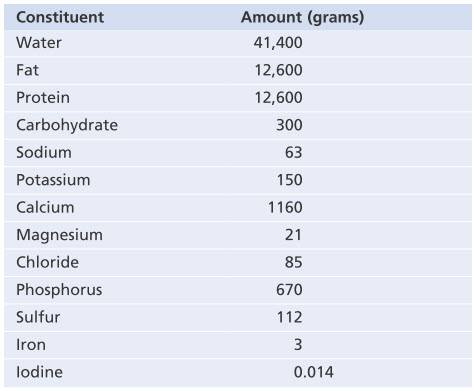Select the Water row label
This screenshot has width=474, height=391.
point(39,43)
